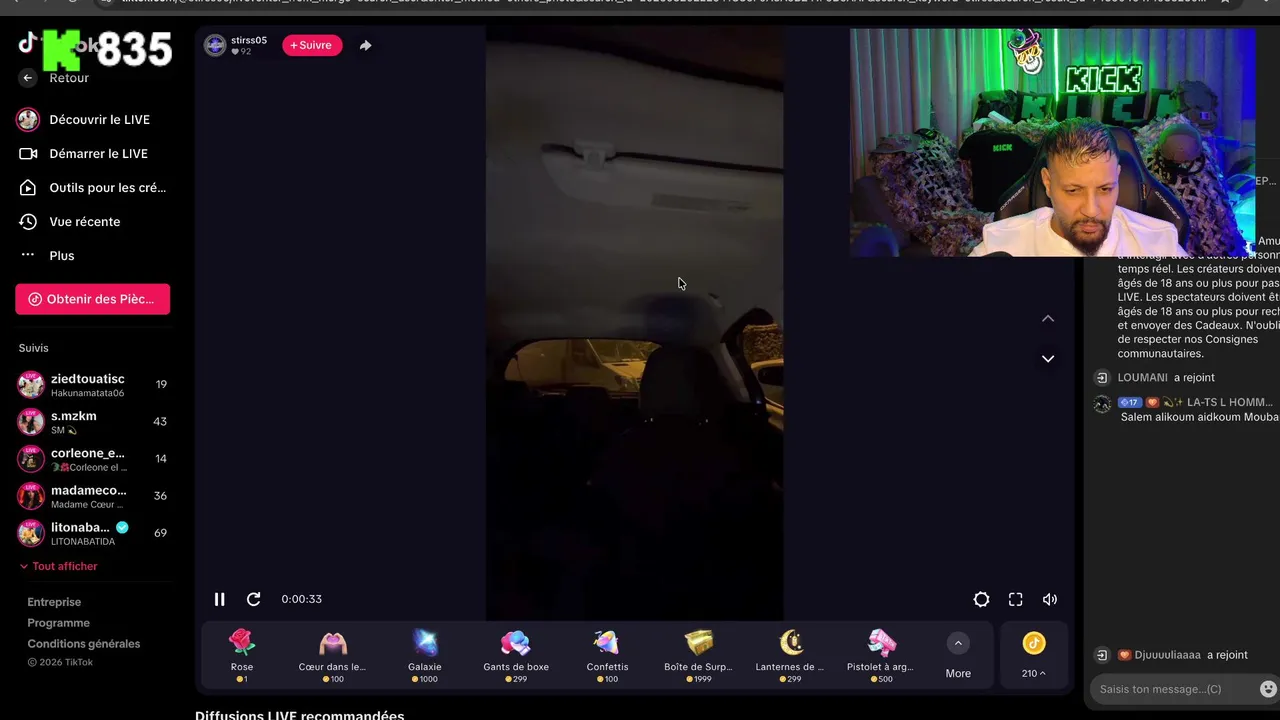Click Obtenir des Pièces button

pos(92,299)
